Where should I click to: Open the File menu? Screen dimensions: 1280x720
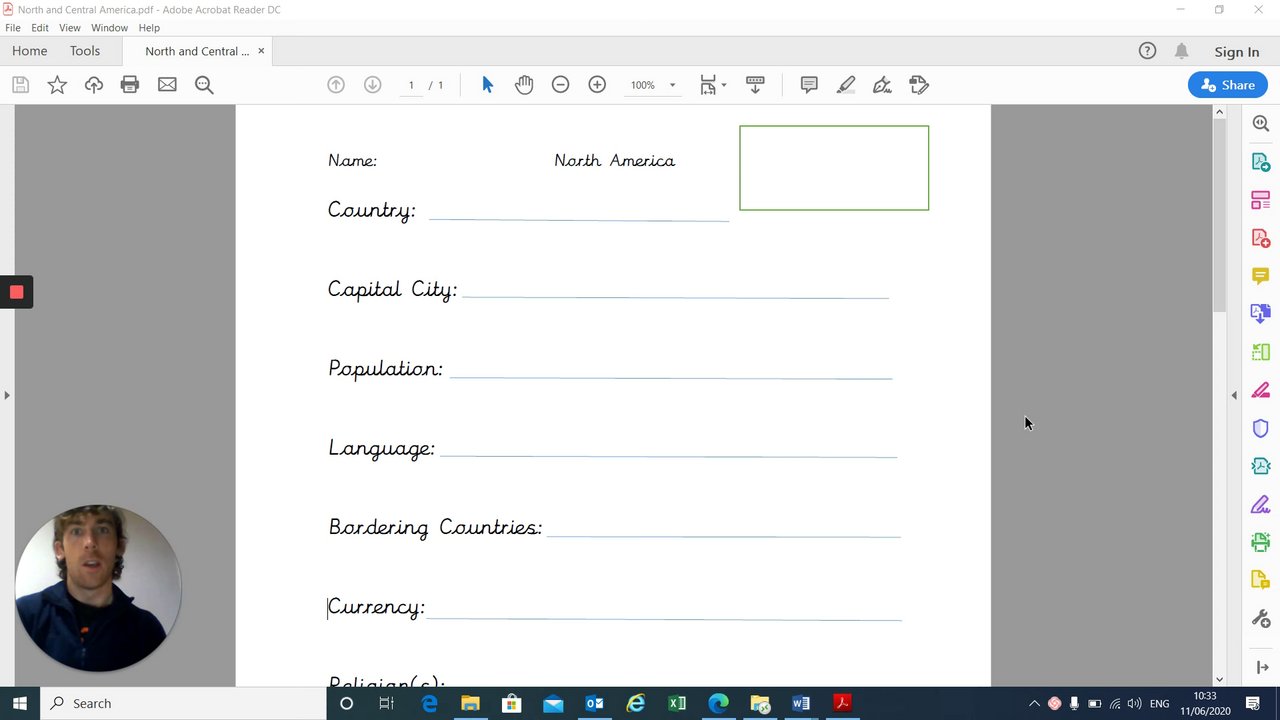13,28
